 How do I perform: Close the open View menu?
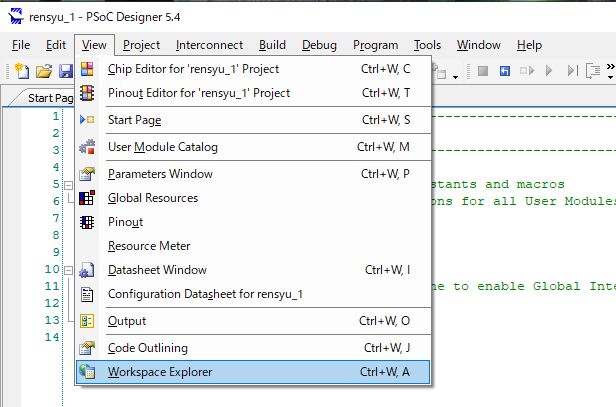94,45
